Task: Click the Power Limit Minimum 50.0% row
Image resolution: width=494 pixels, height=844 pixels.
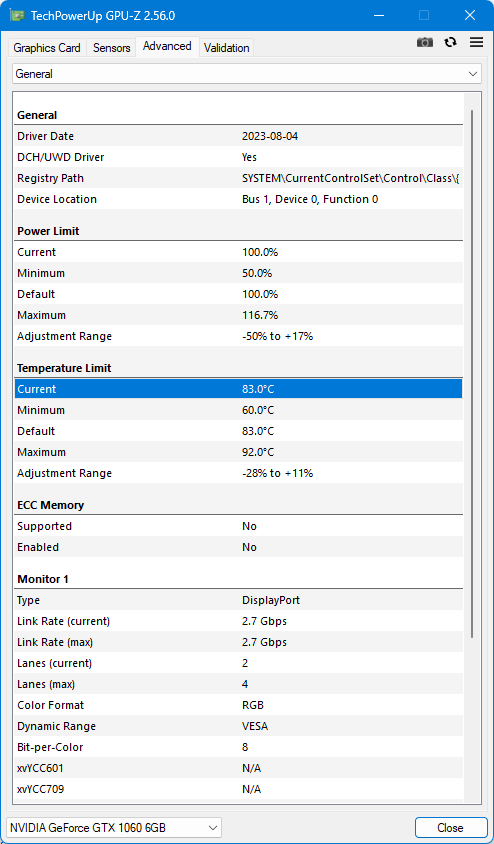Action: click(x=238, y=273)
